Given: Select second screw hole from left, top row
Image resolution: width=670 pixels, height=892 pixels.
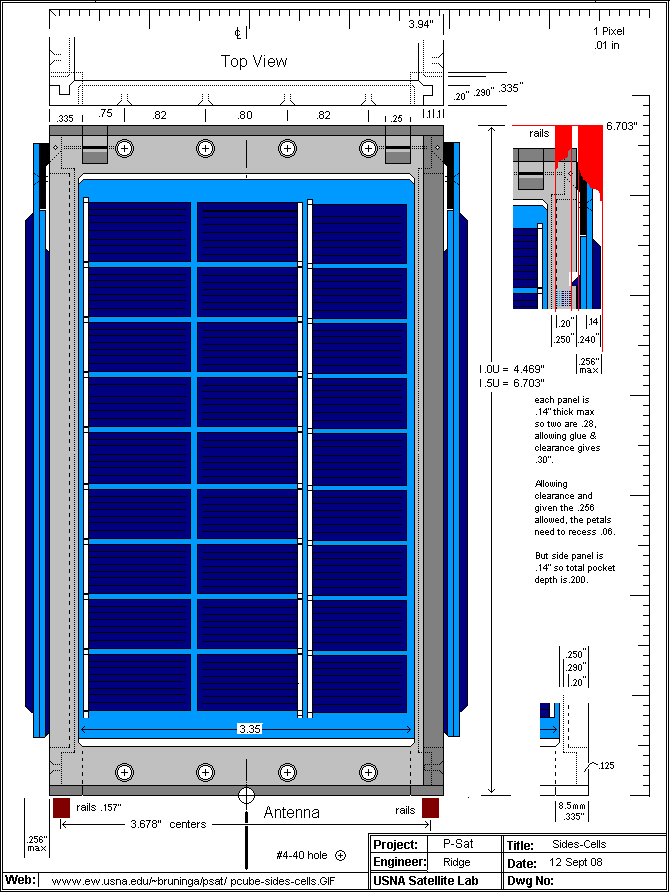Looking at the screenshot, I should click(x=205, y=148).
